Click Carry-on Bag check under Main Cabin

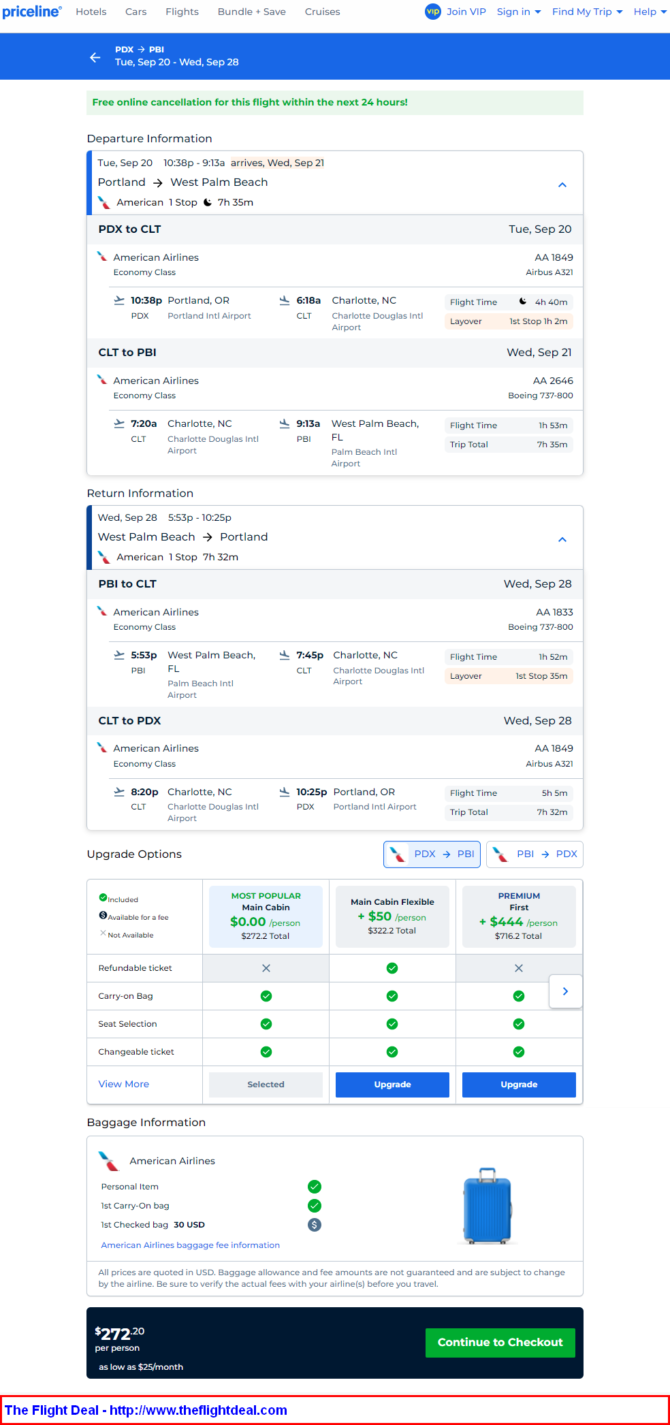click(x=266, y=996)
